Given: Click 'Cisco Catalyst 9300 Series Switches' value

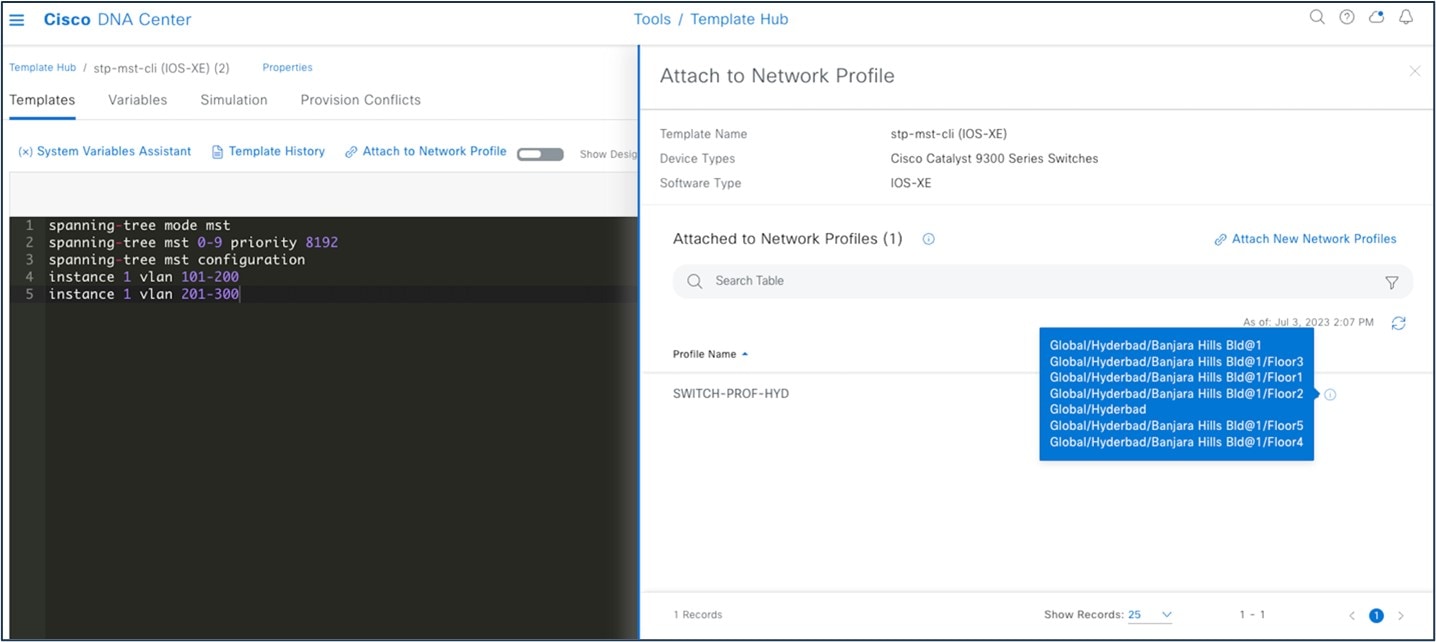Looking at the screenshot, I should [x=994, y=159].
